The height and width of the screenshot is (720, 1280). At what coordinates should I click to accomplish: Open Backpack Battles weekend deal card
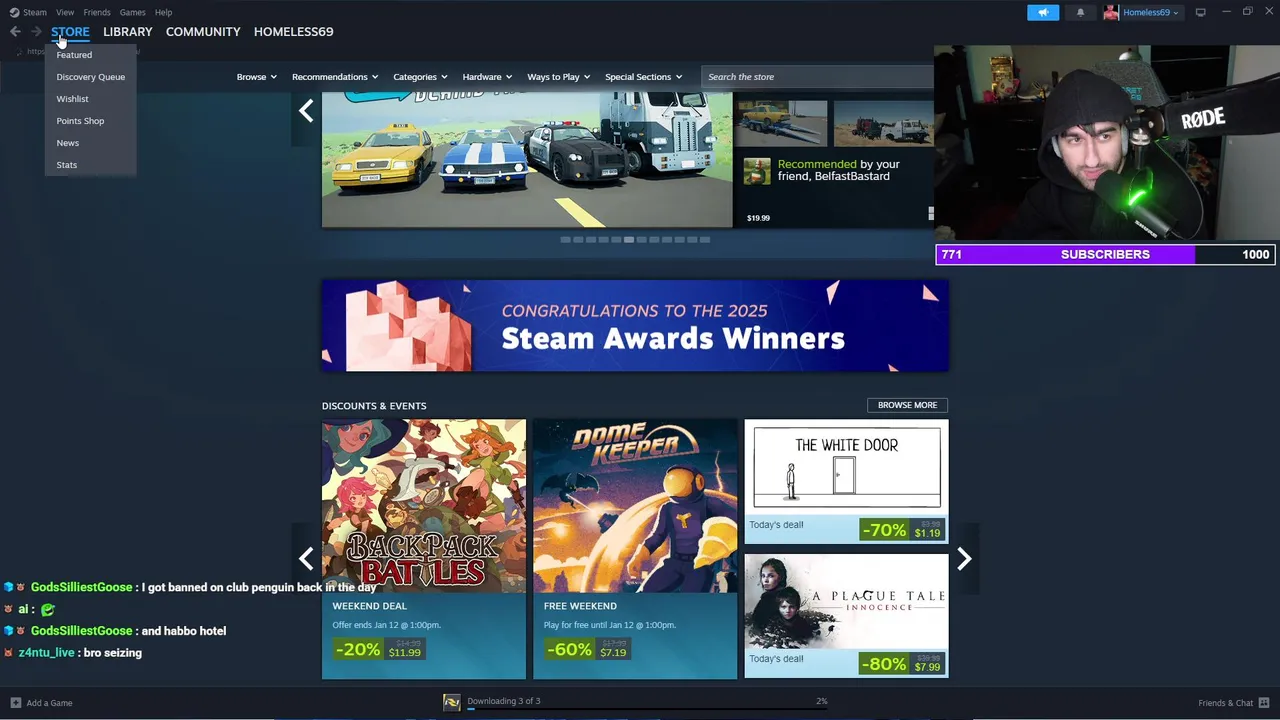424,549
